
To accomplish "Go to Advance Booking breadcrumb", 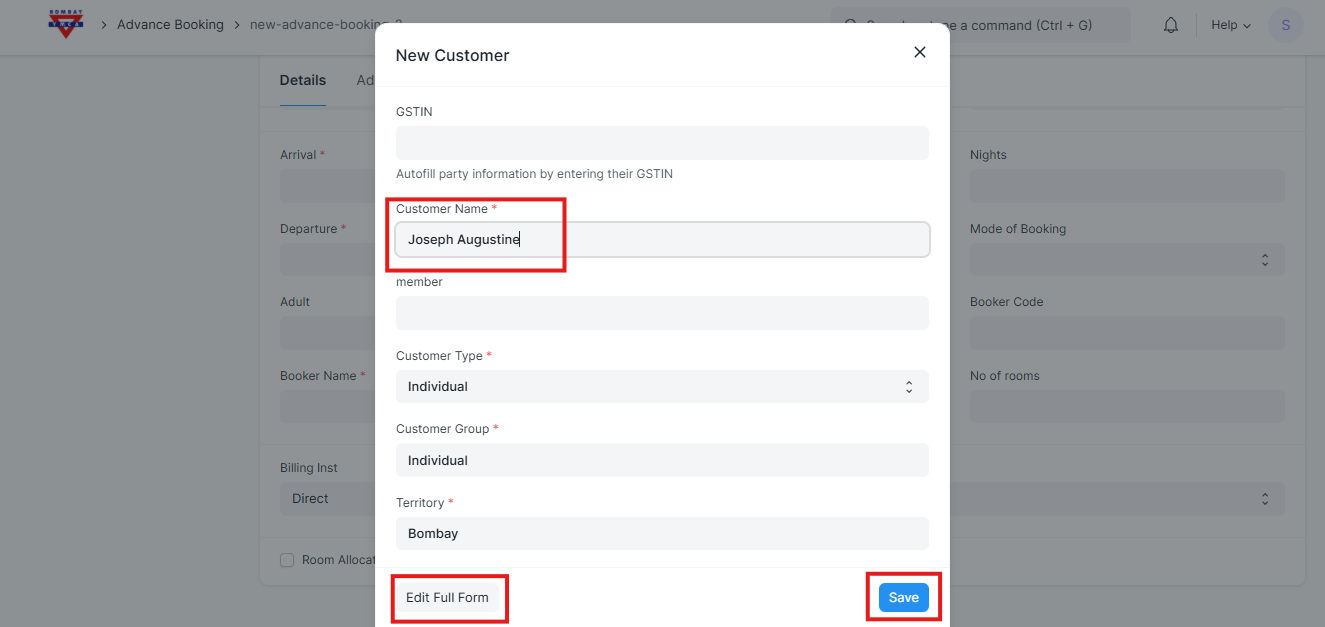I will coord(170,25).
